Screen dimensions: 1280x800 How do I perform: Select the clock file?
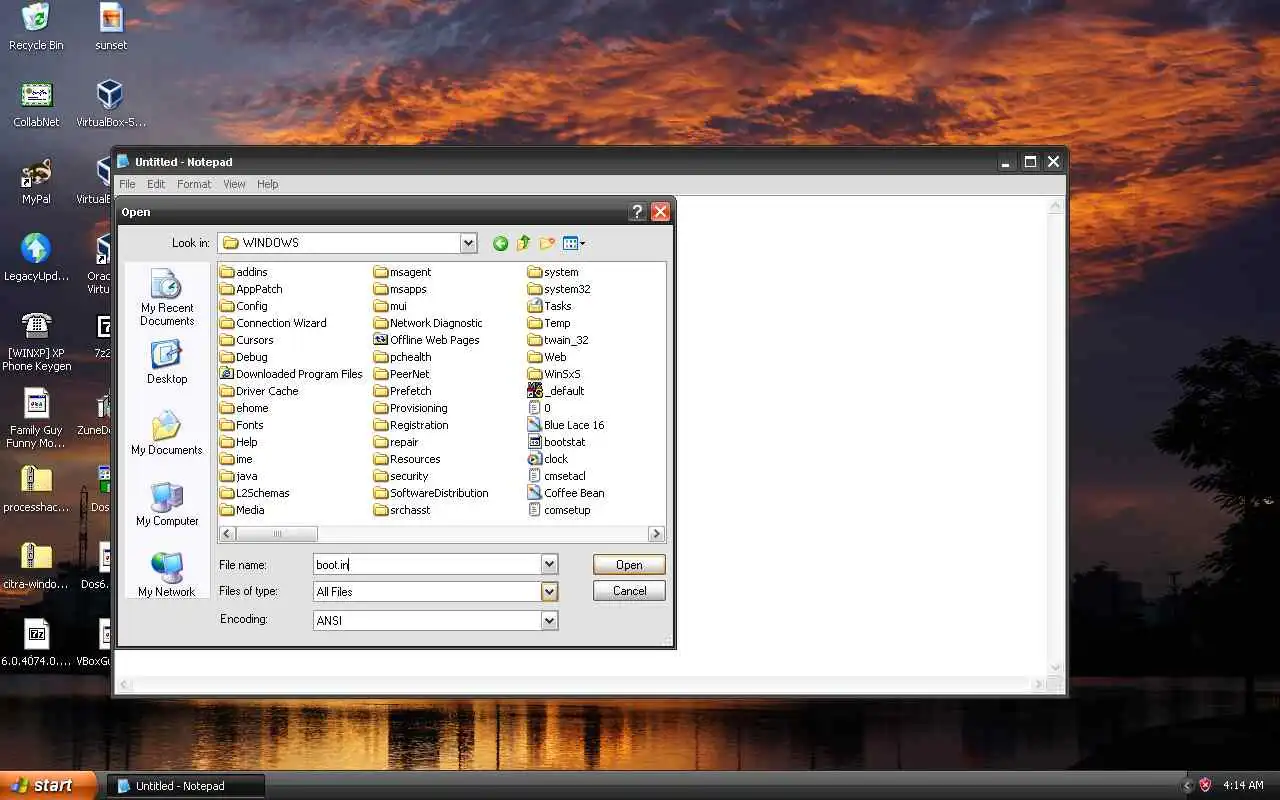coord(548,459)
